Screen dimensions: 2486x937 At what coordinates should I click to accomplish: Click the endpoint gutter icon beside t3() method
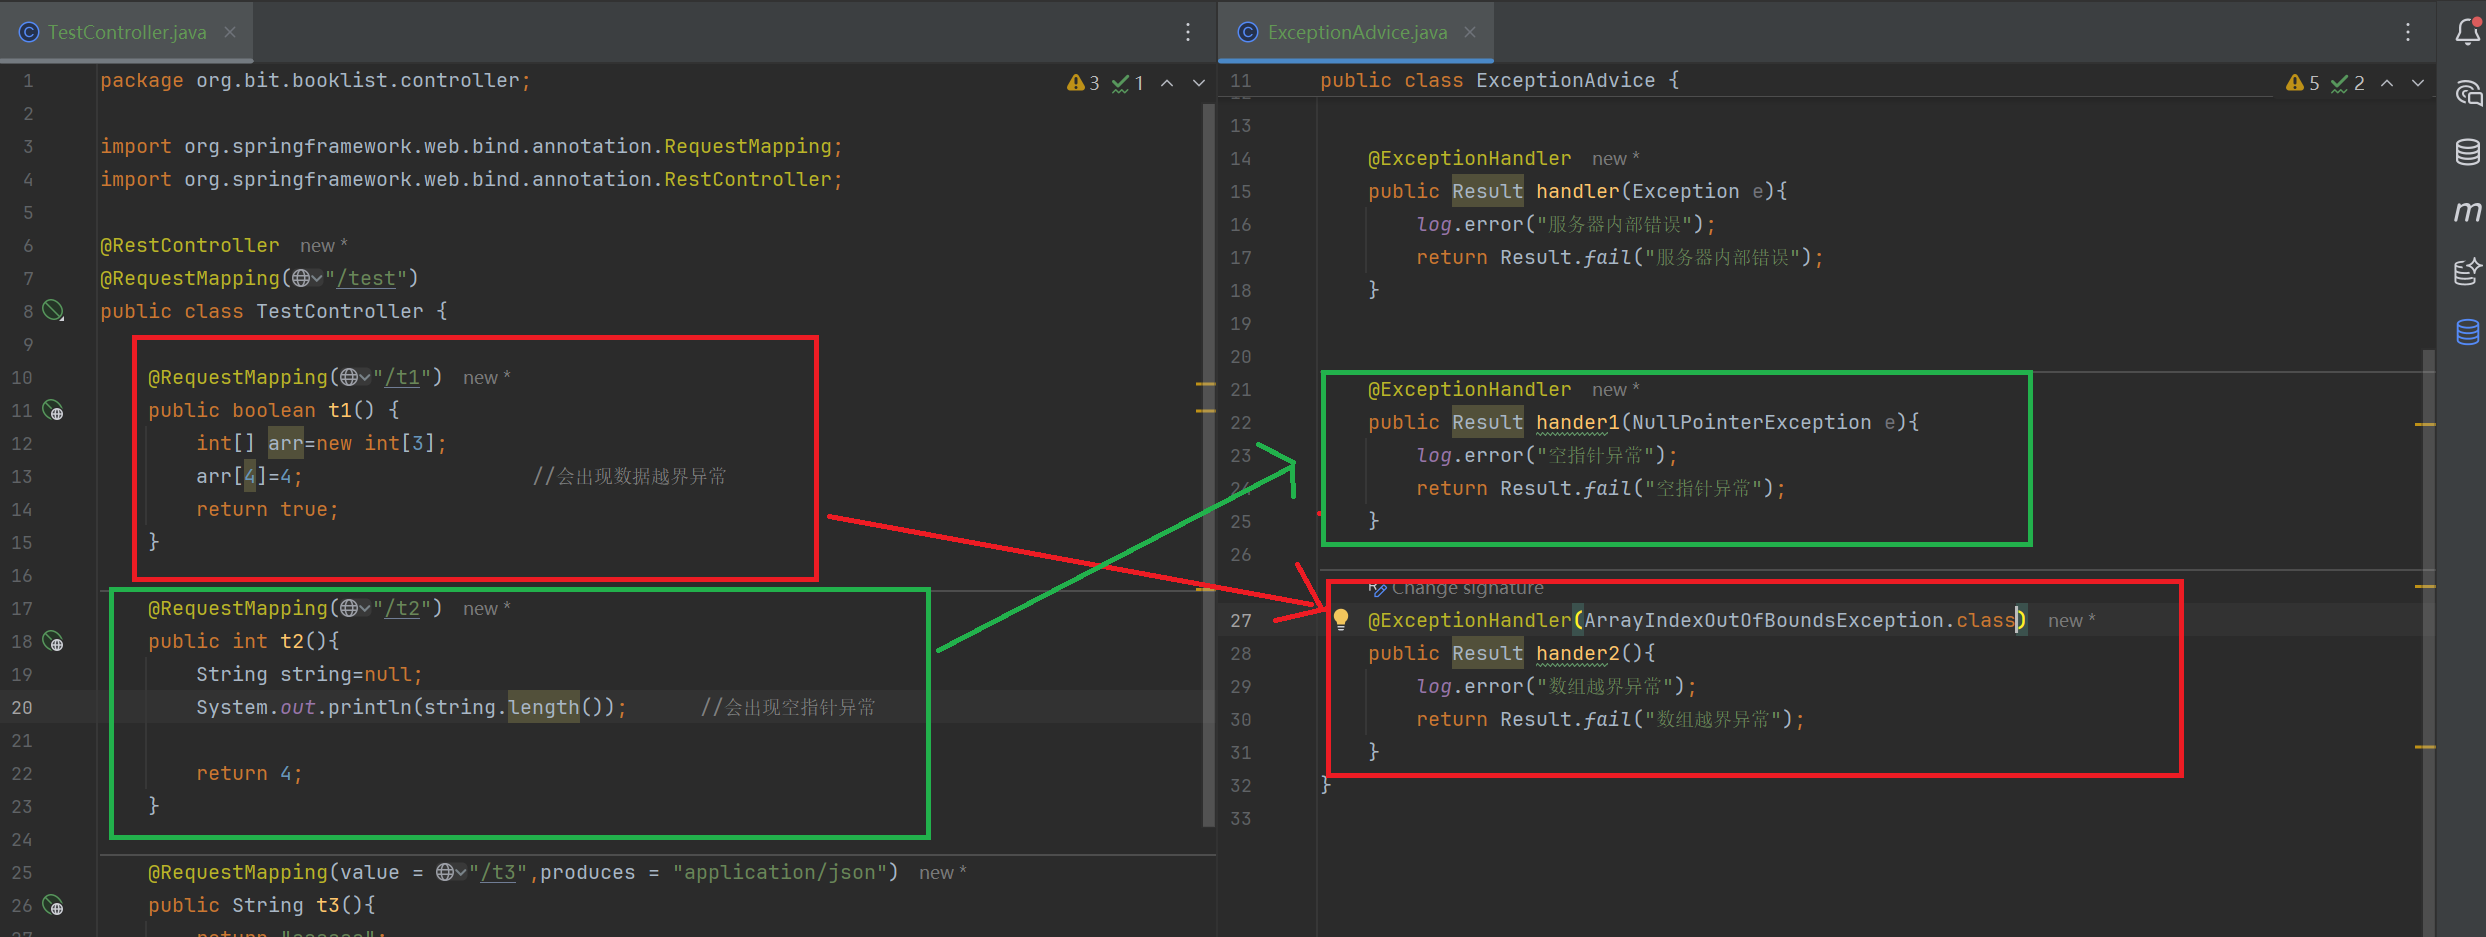pos(54,905)
